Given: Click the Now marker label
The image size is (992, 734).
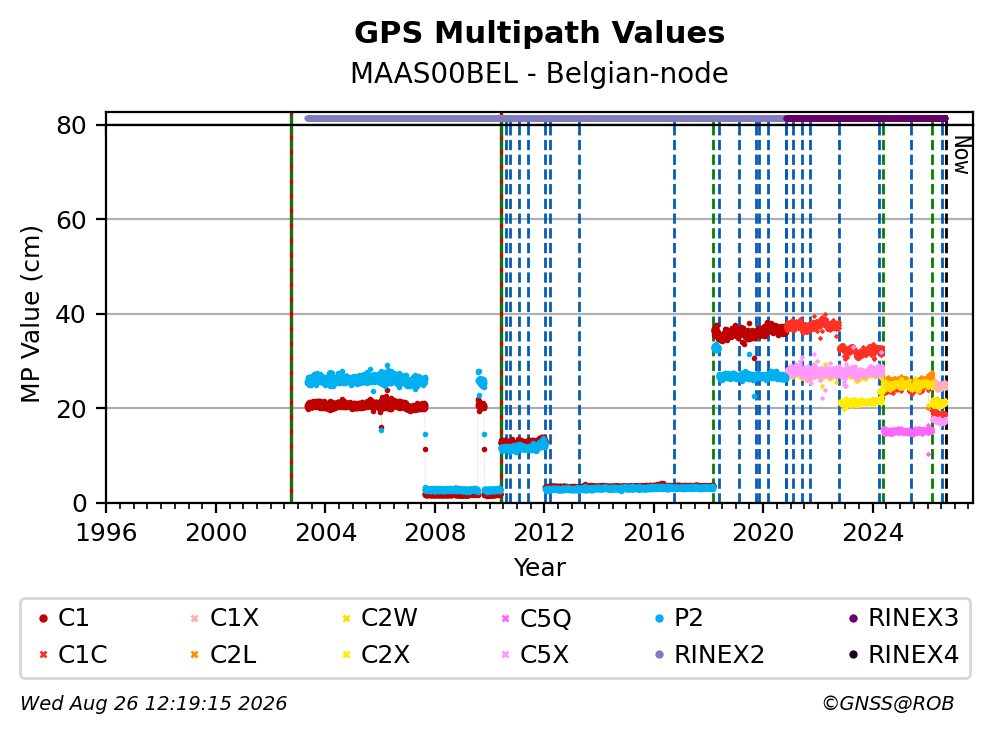Looking at the screenshot, I should click(962, 155).
